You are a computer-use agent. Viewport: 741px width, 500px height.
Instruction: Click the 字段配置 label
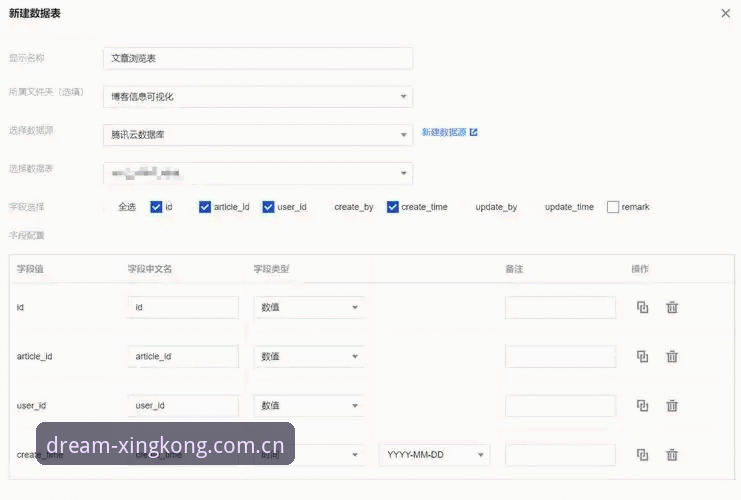click(26, 235)
